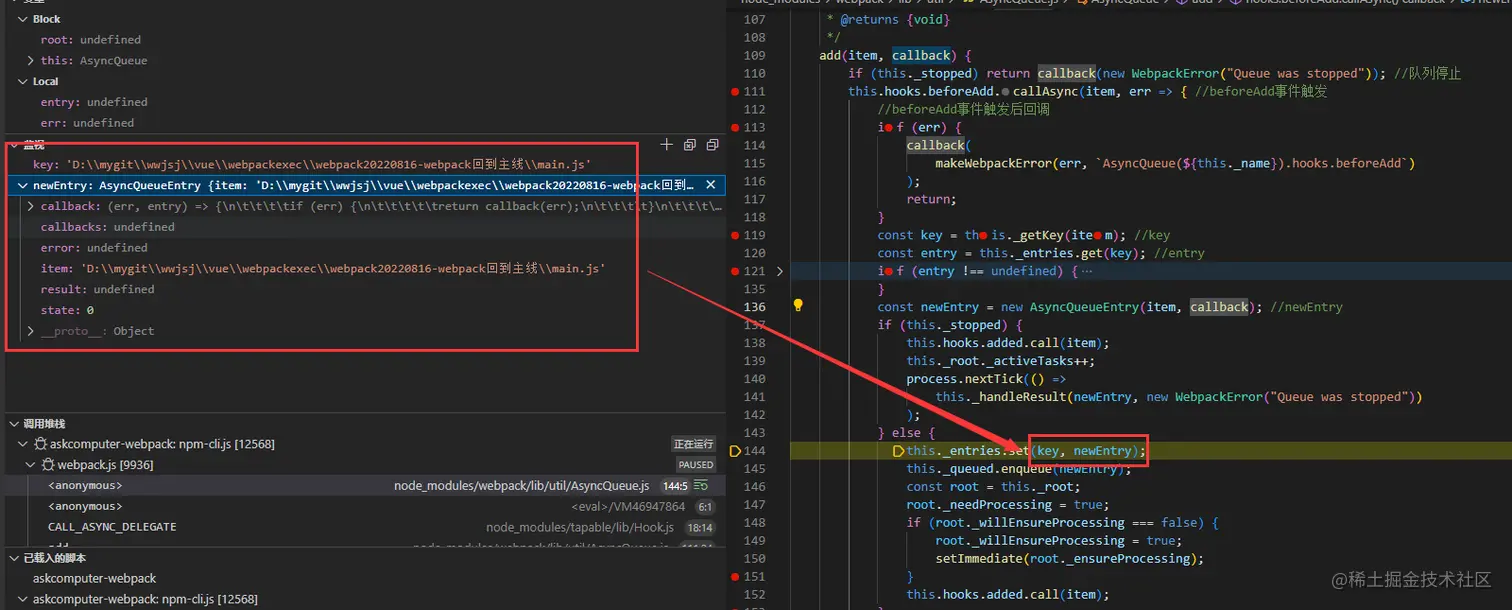Collapse the call stack section (调用堆栈)
Image resolution: width=1512 pixels, height=610 pixels.
coord(14,424)
